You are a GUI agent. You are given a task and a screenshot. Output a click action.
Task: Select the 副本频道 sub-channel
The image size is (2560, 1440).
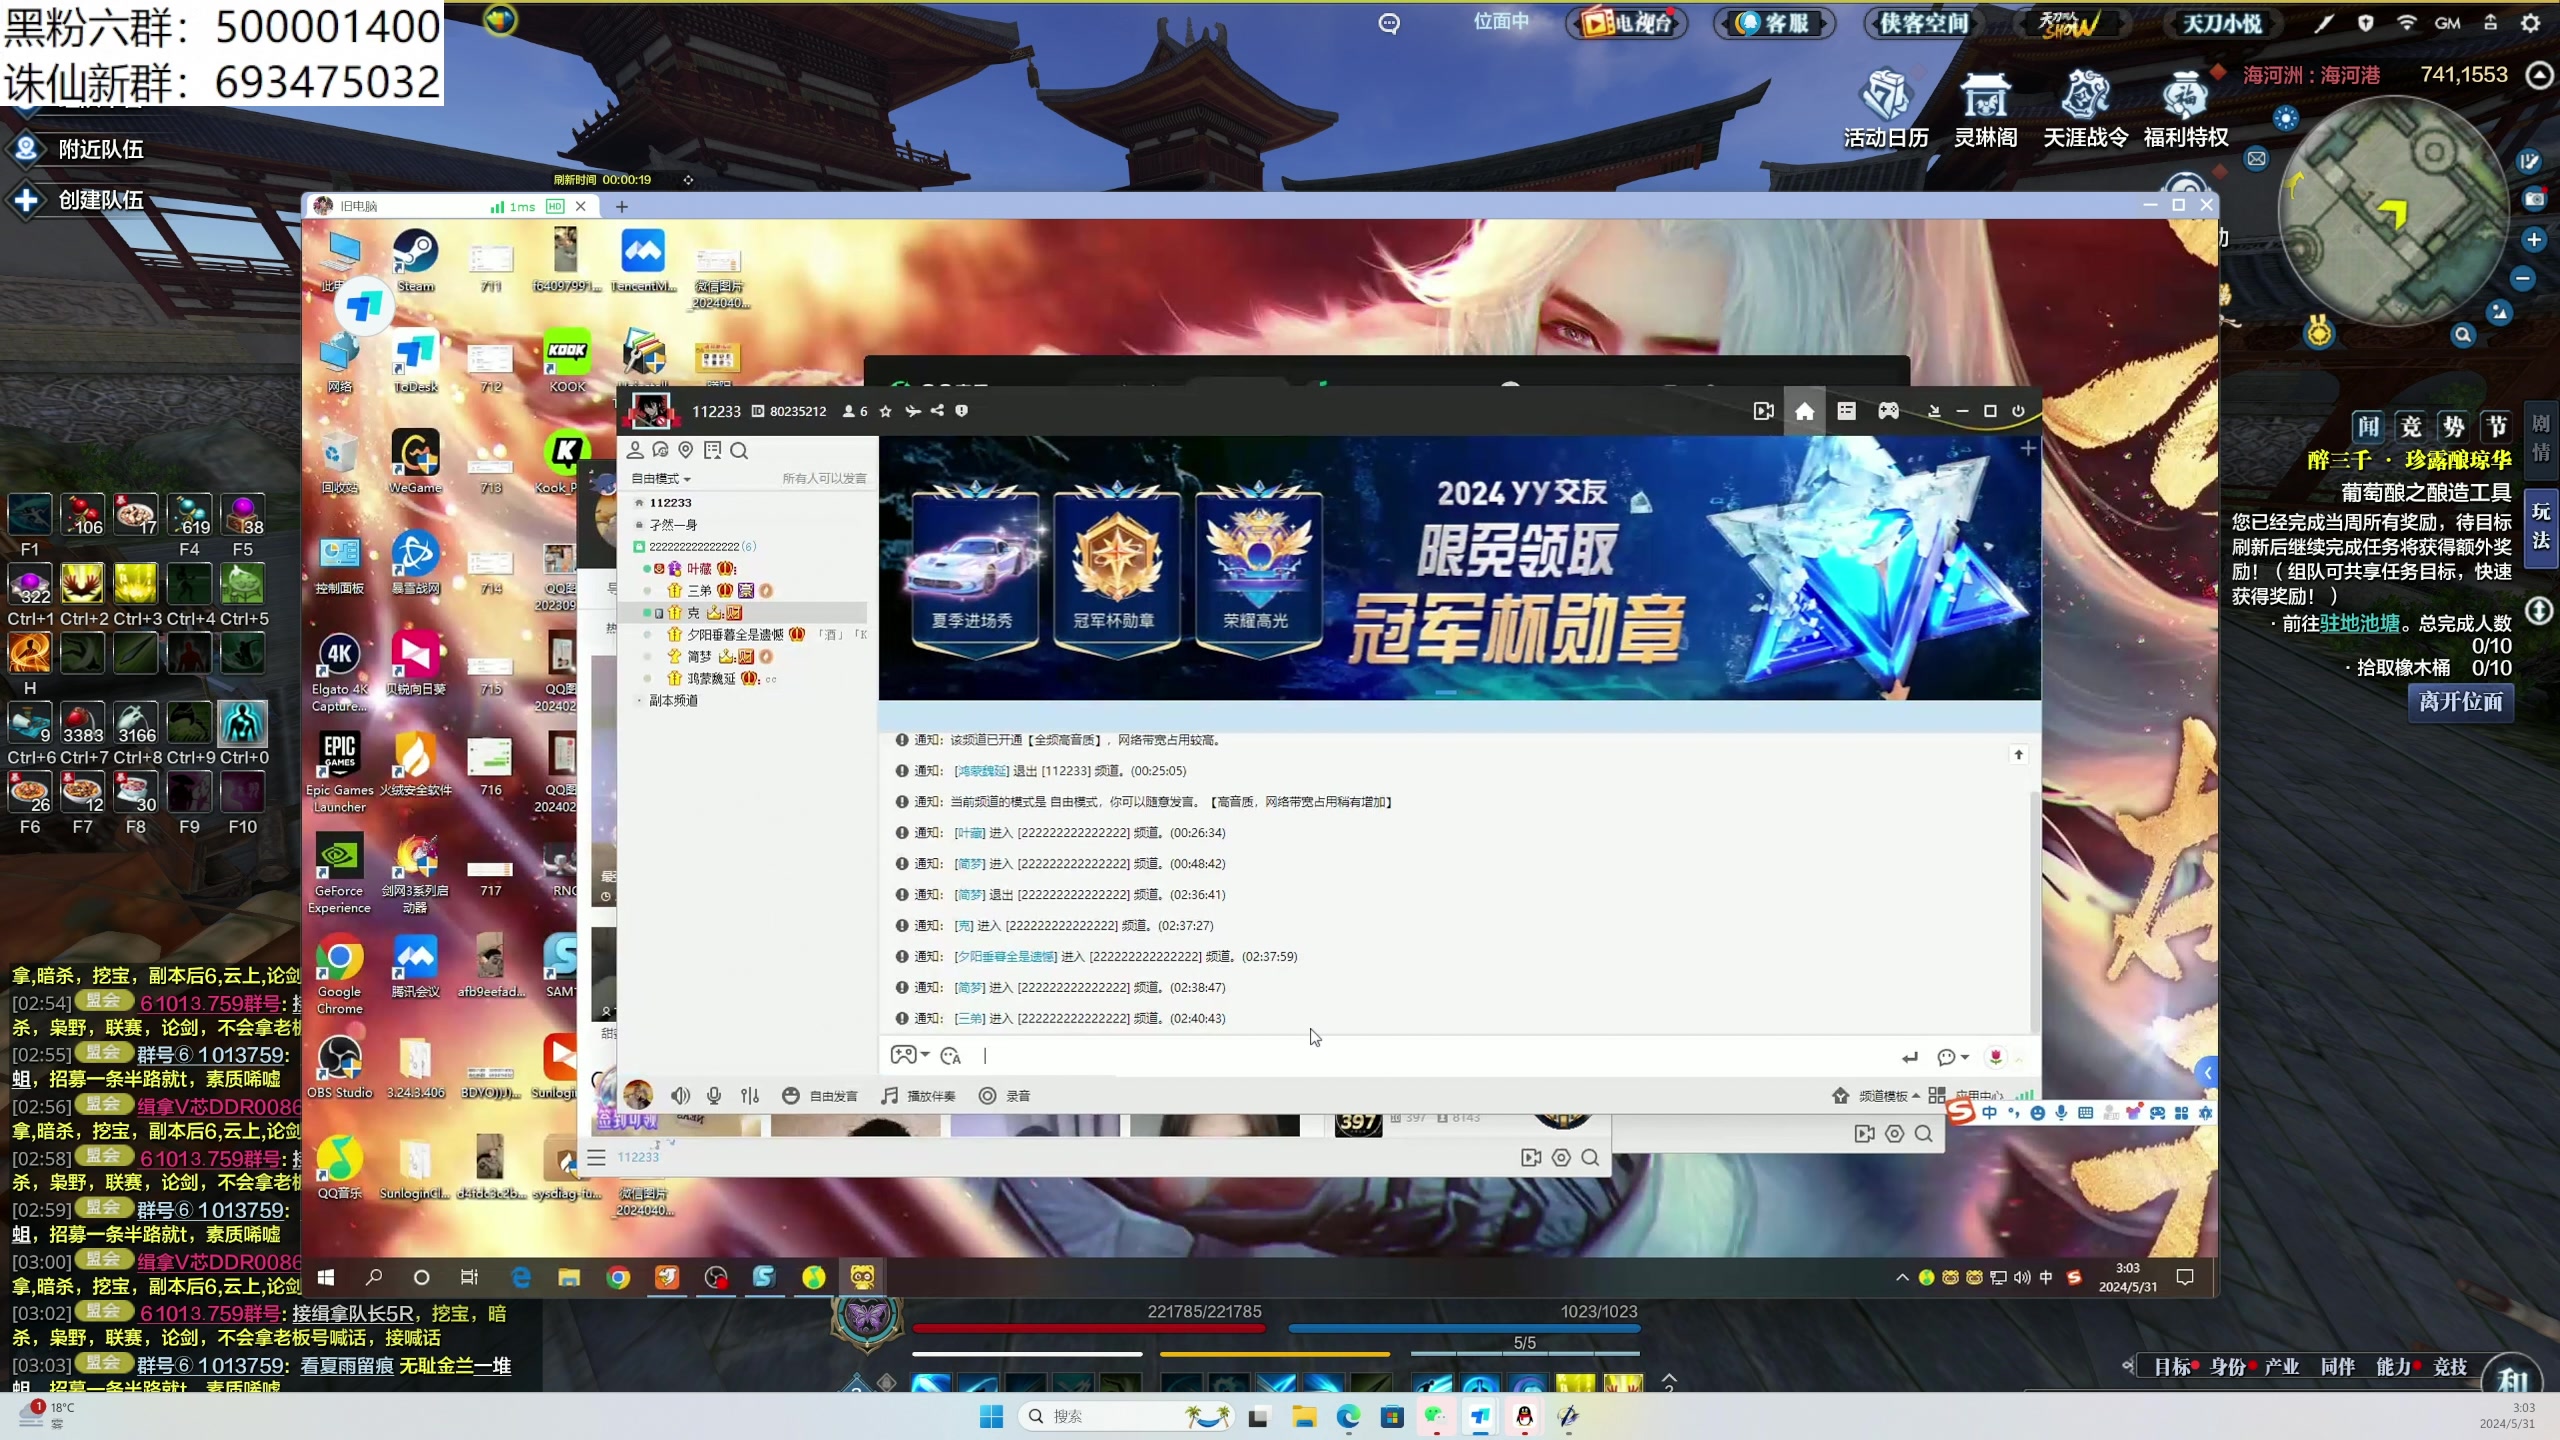[673, 701]
